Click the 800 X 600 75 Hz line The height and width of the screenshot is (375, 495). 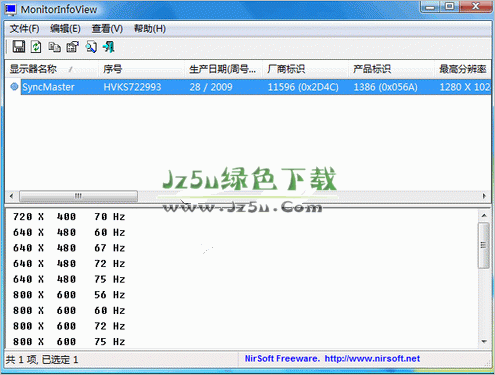[69, 342]
